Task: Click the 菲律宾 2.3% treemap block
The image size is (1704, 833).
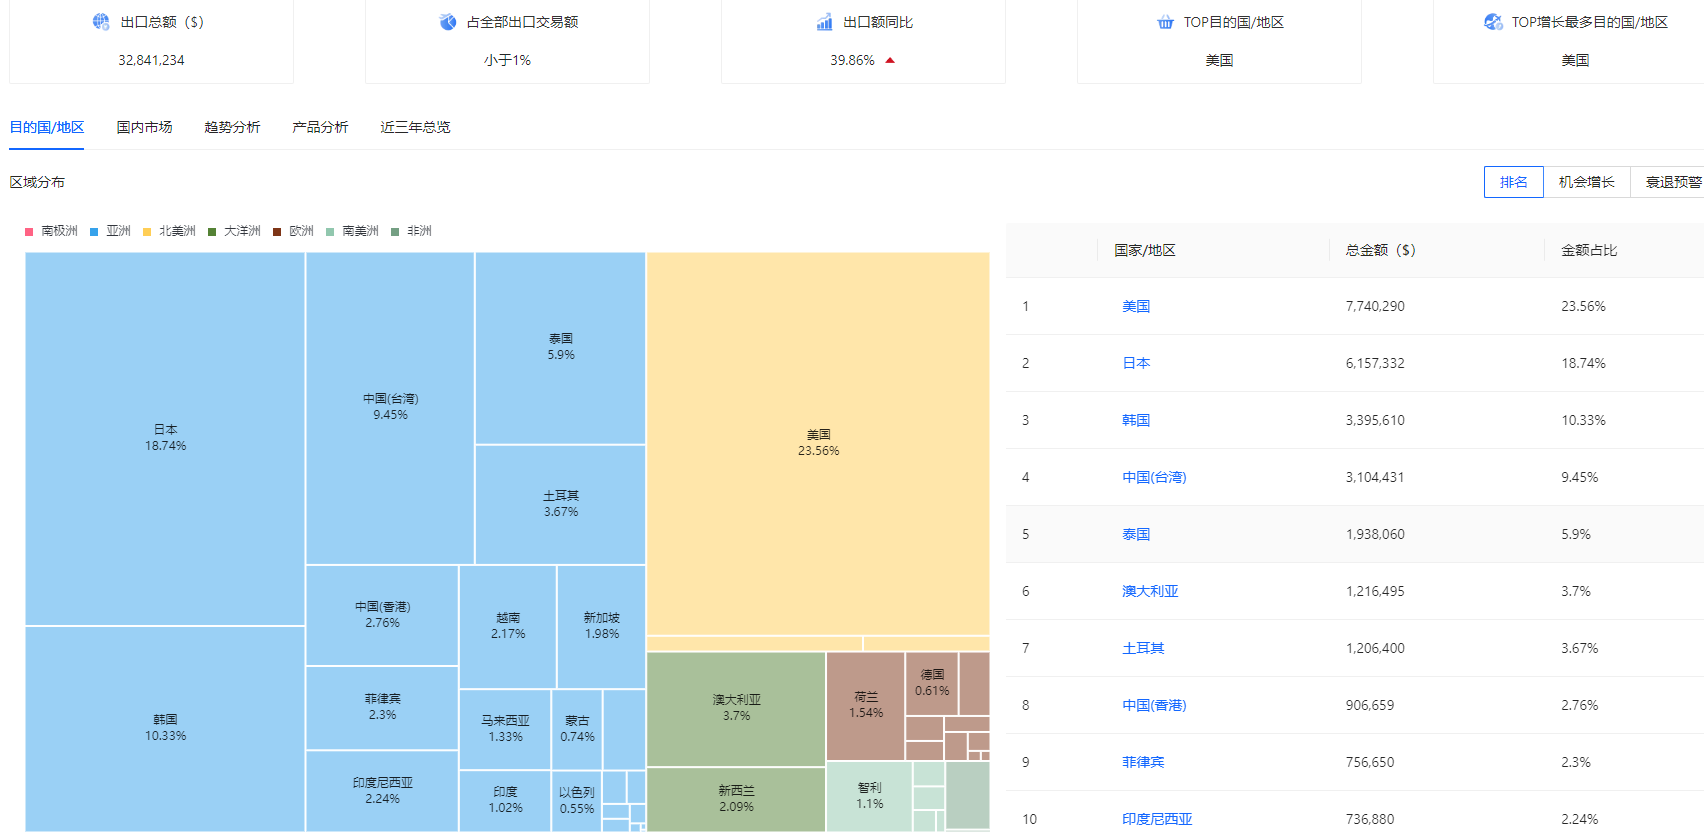Action: click(382, 707)
